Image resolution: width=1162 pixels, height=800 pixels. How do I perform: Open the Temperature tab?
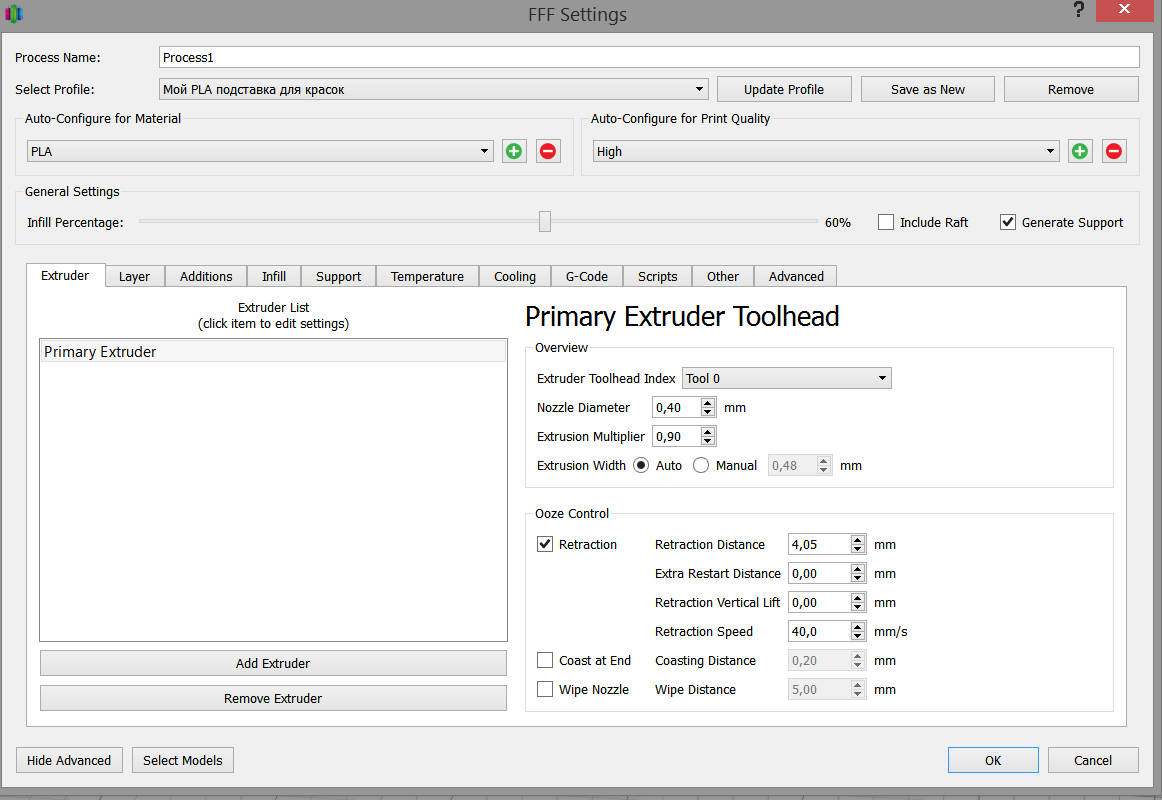click(427, 277)
